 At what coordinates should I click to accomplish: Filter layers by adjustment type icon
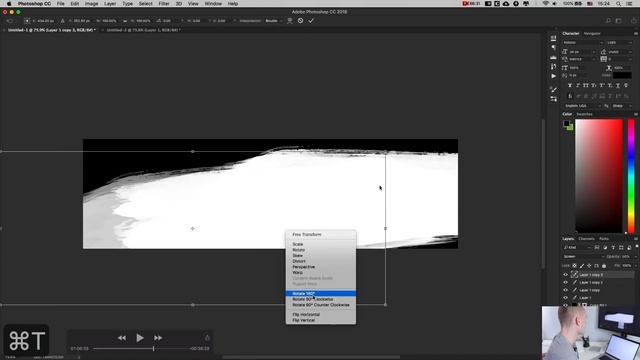point(605,247)
